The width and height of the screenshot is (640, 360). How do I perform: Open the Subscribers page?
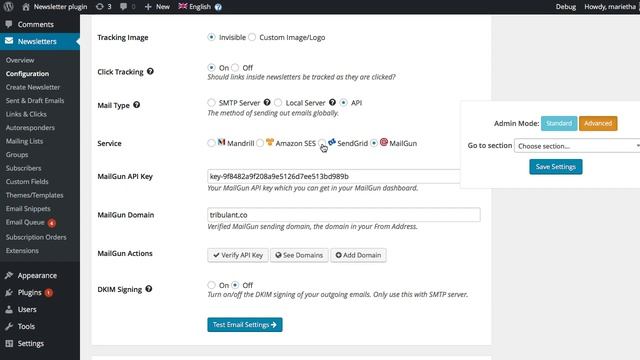[x=23, y=168]
